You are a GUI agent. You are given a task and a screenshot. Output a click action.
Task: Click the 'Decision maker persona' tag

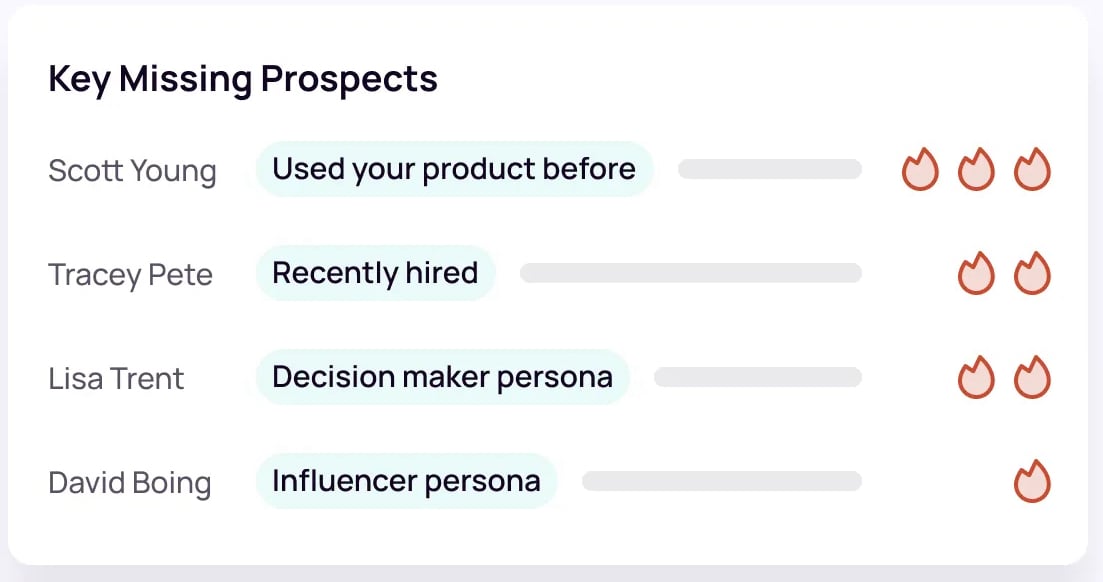442,377
